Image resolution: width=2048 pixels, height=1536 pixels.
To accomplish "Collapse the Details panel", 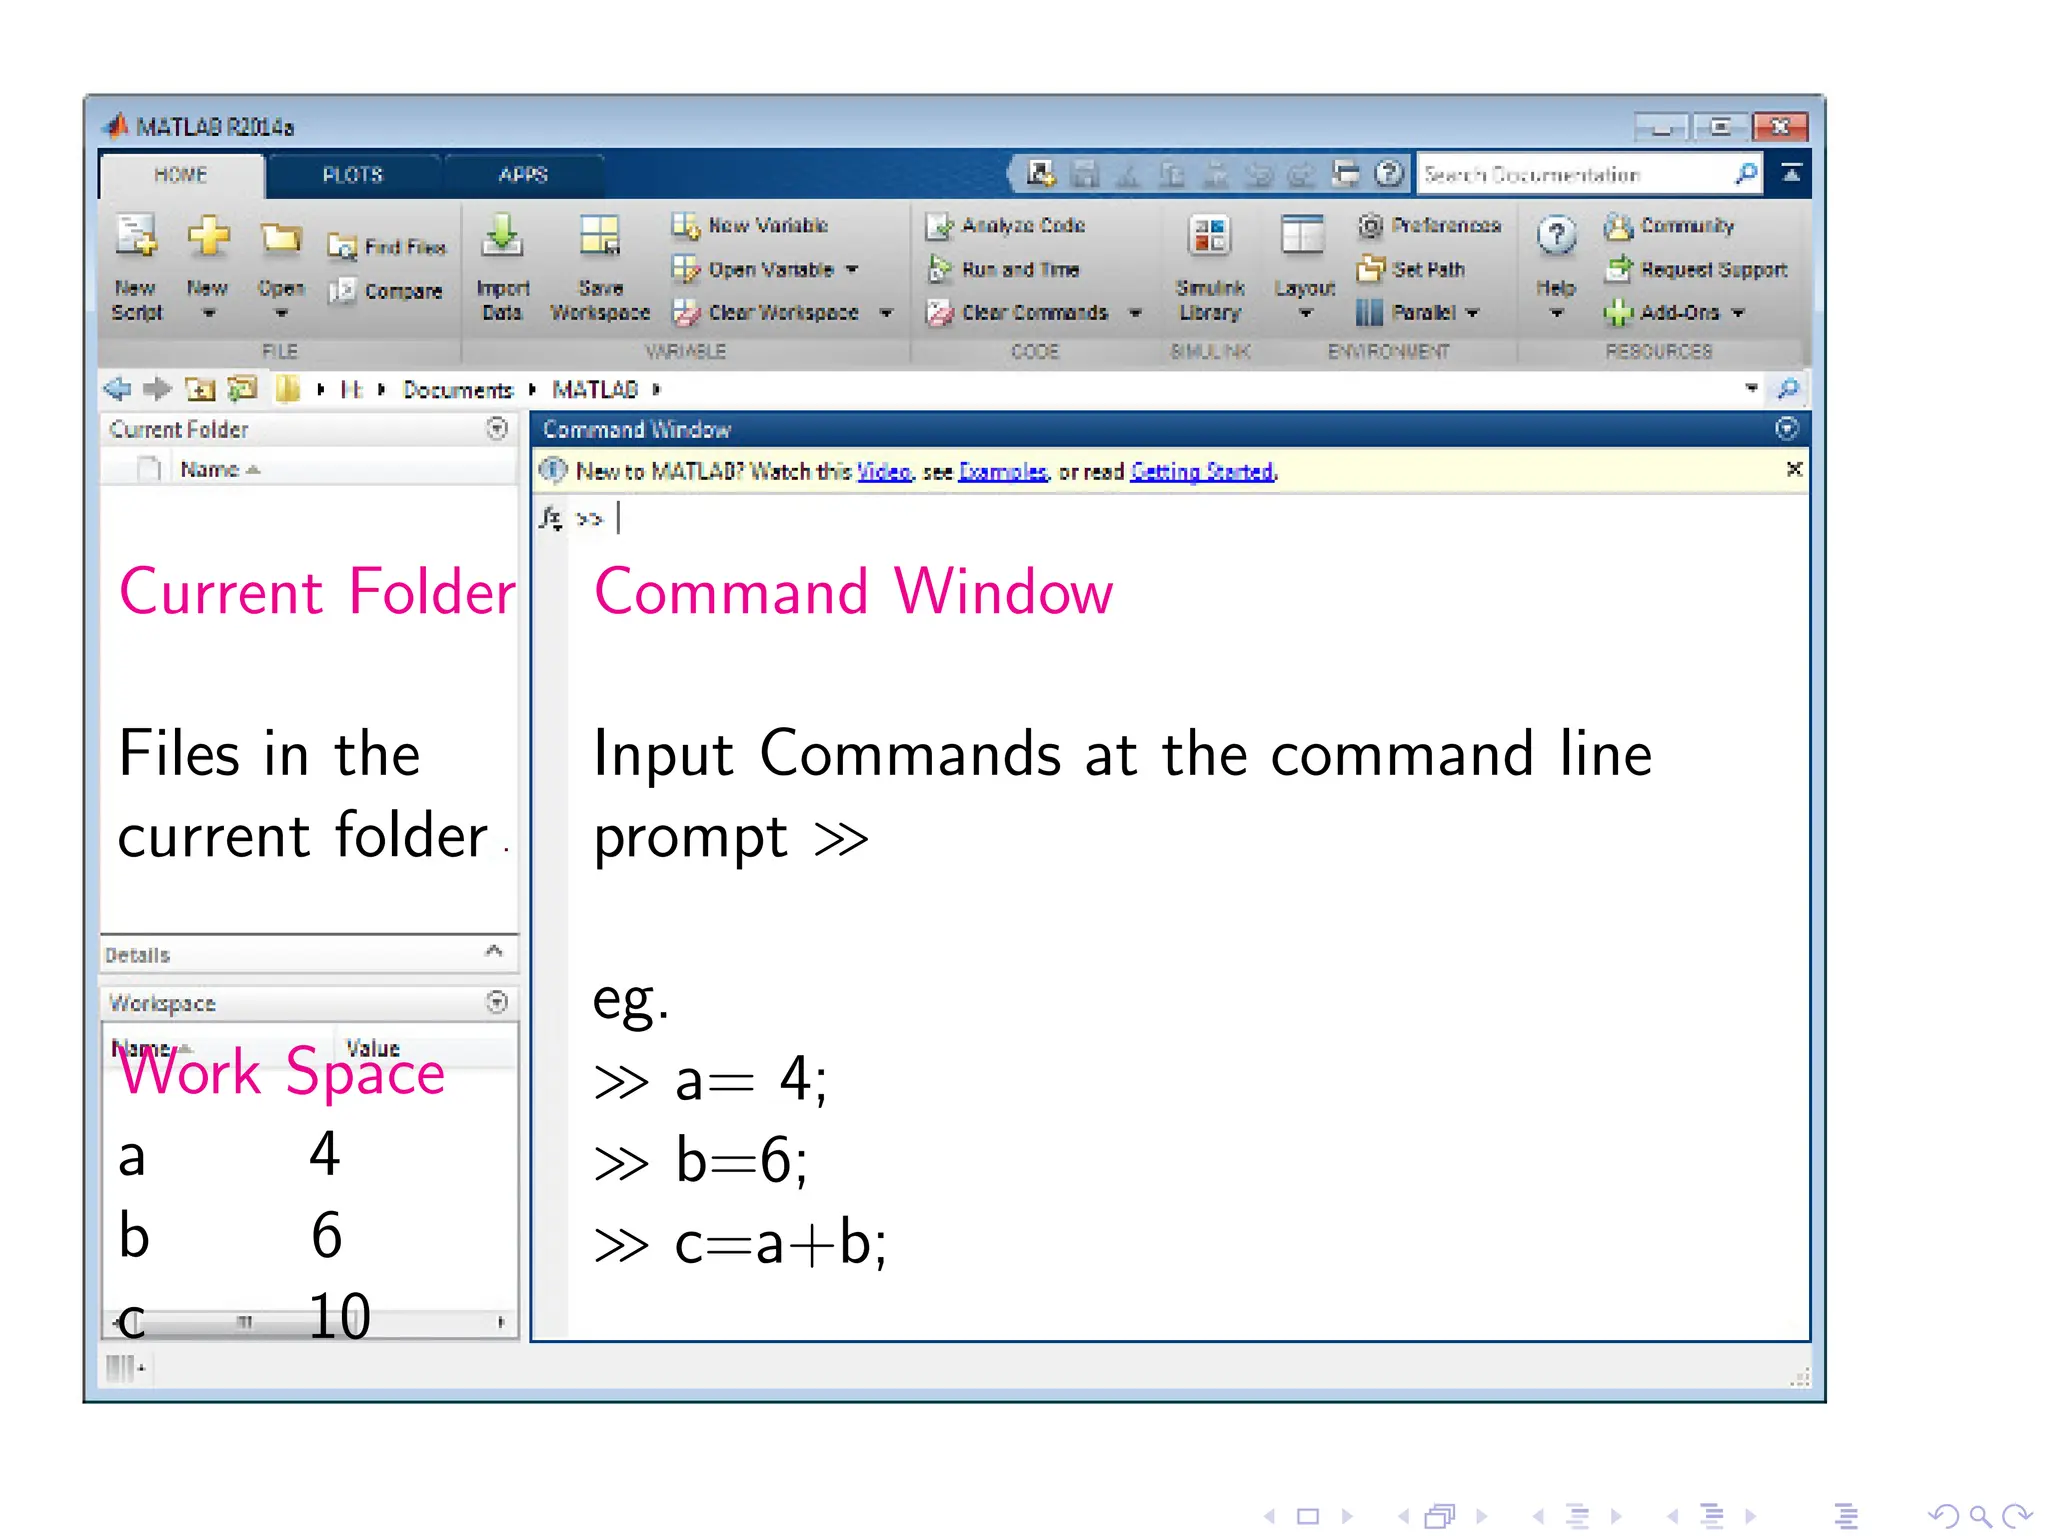I will [x=494, y=951].
